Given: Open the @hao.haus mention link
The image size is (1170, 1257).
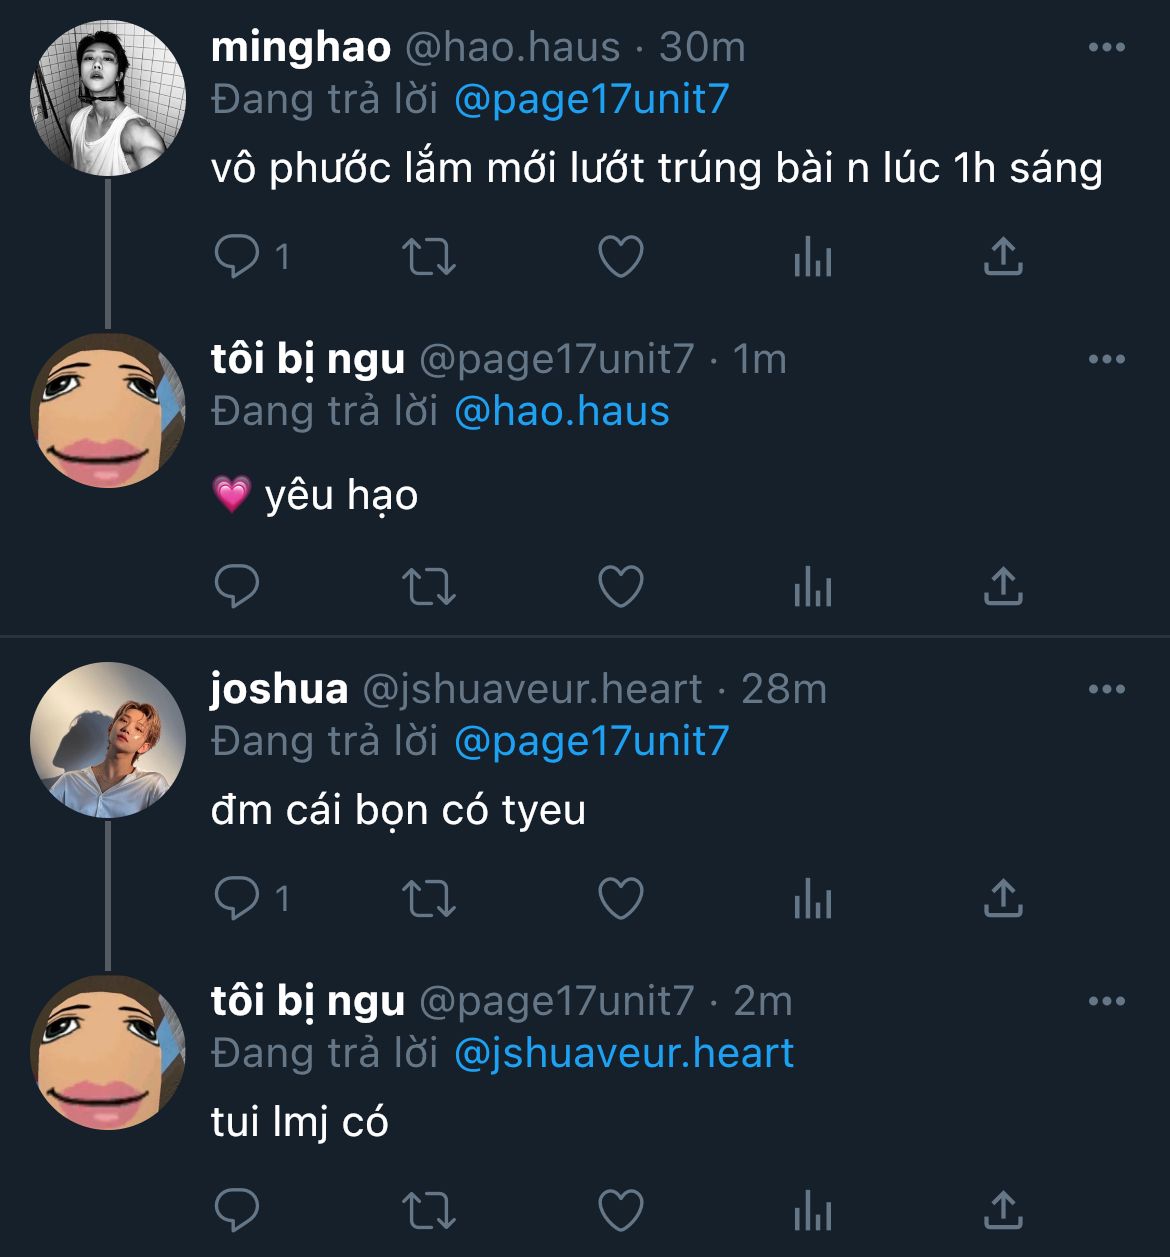Looking at the screenshot, I should coord(561,411).
